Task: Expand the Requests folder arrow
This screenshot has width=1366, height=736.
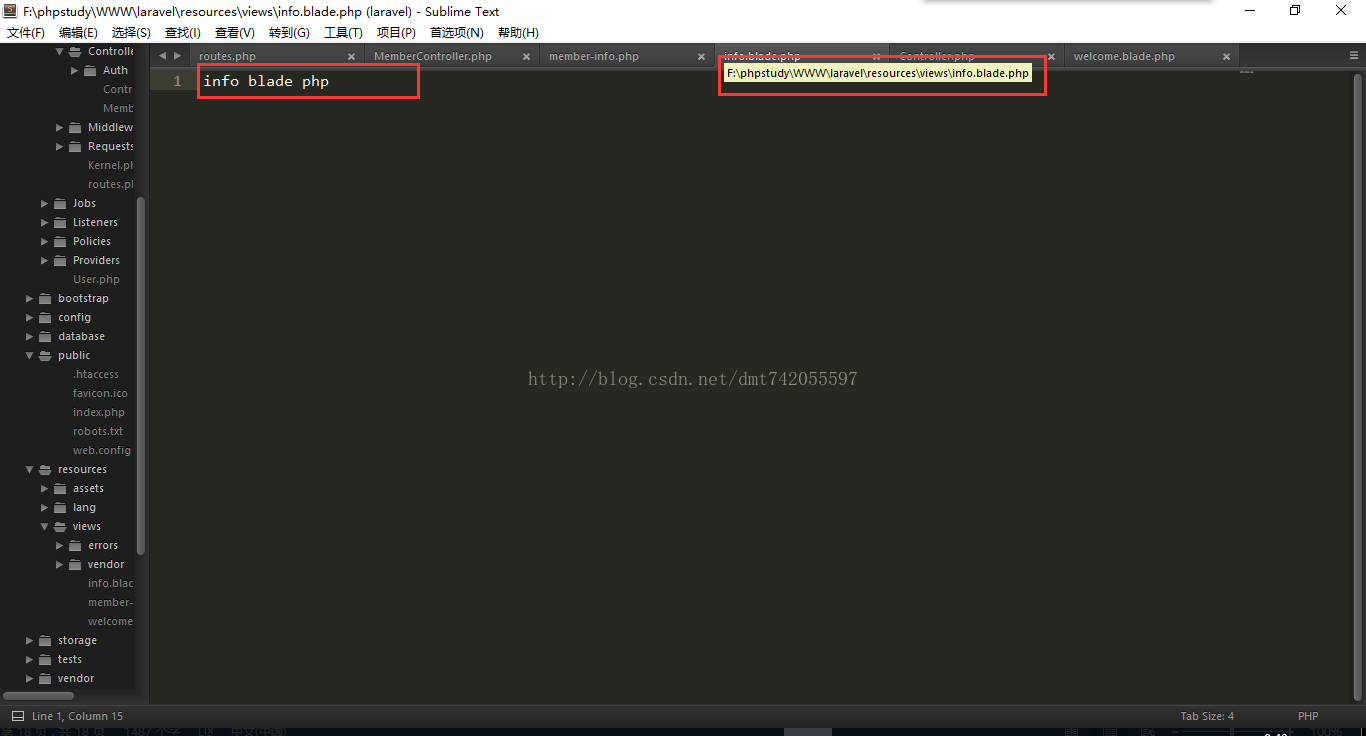Action: click(60, 147)
